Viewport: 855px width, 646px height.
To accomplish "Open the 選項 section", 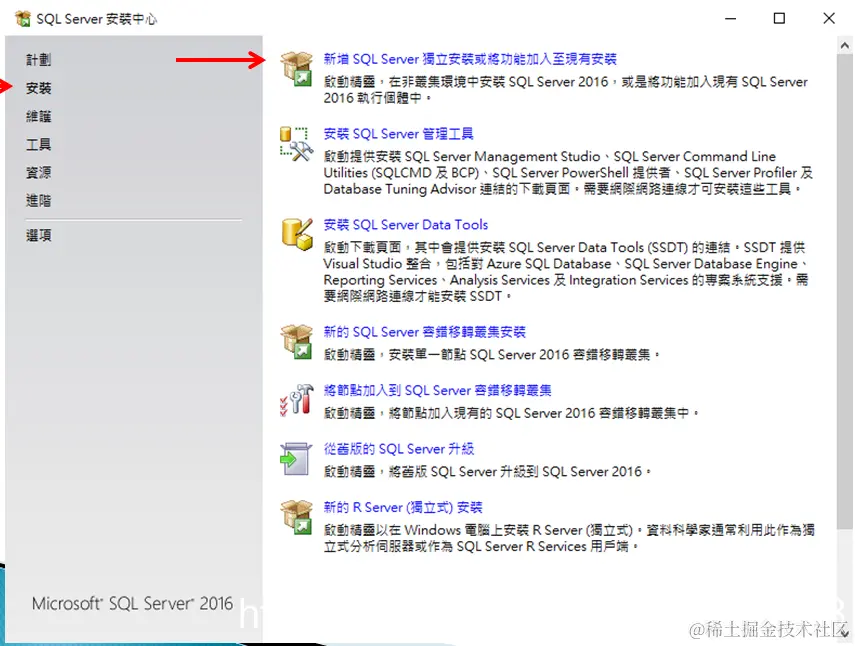I will point(38,235).
